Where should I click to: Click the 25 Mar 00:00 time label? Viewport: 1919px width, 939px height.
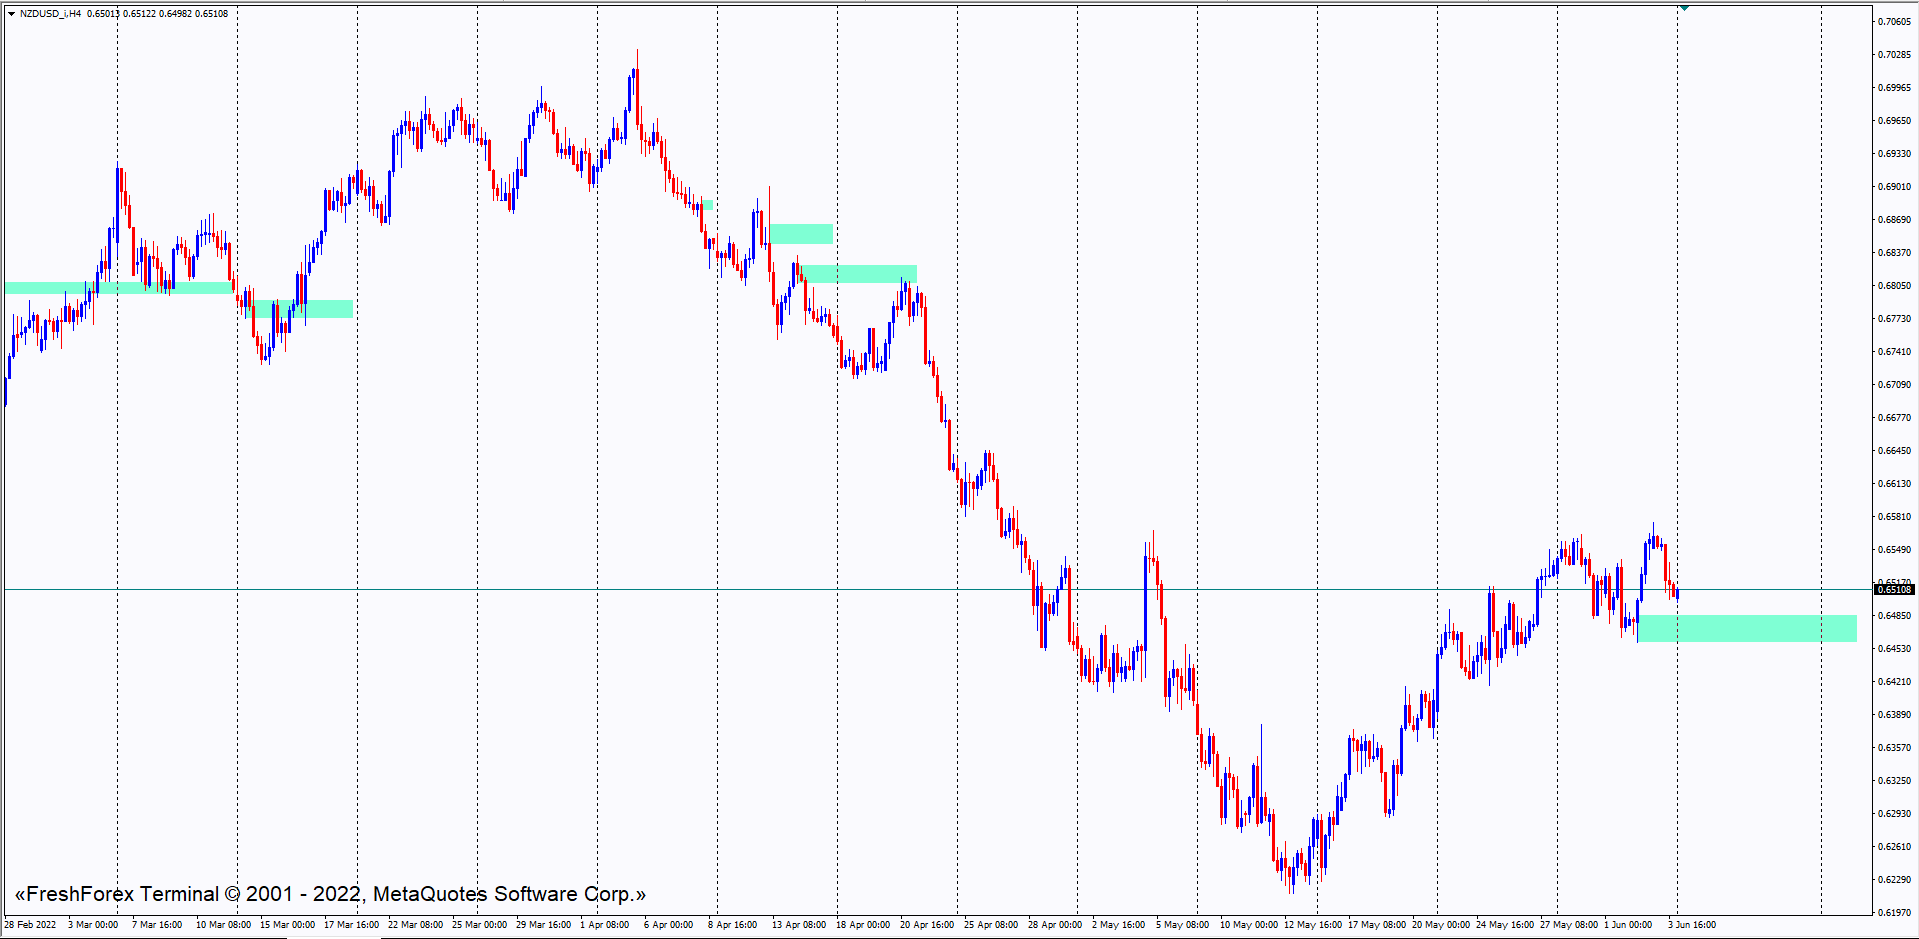coord(479,925)
